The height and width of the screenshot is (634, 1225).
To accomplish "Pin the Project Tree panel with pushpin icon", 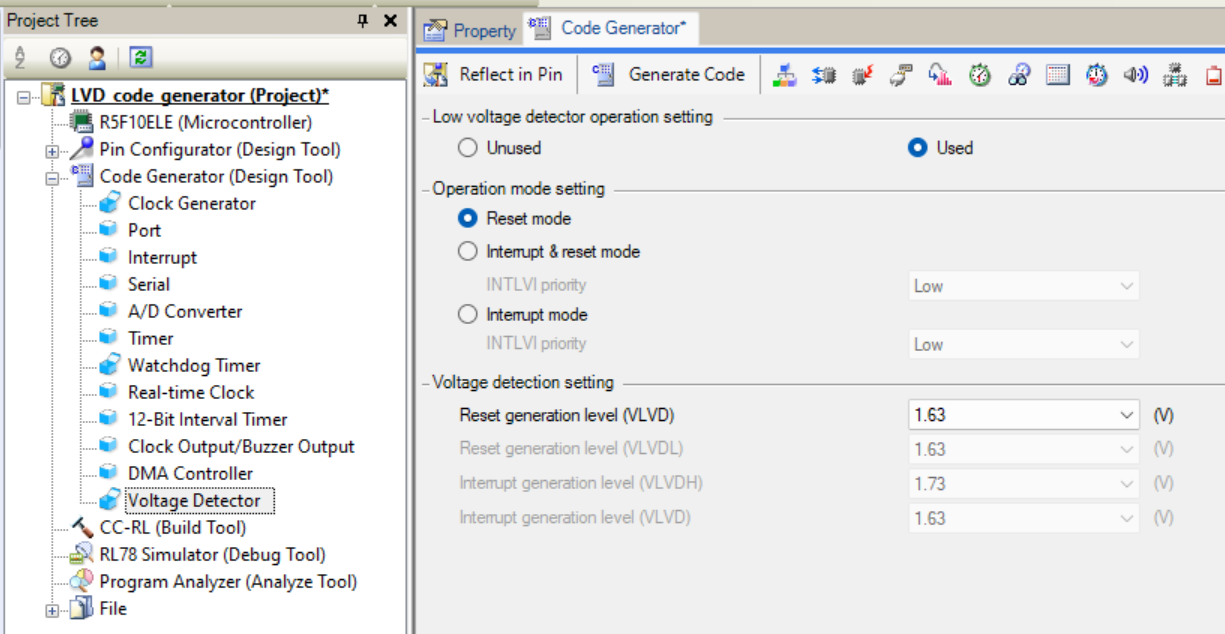I will pyautogui.click(x=363, y=20).
